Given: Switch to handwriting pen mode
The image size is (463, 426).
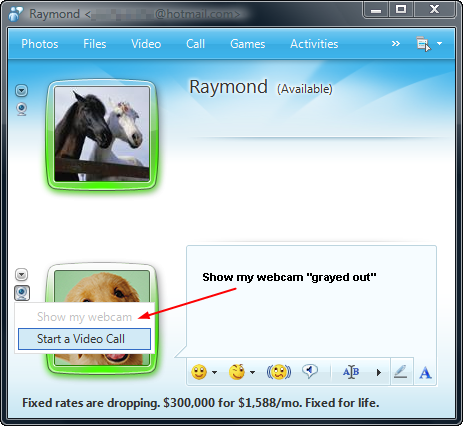Looking at the screenshot, I should pos(401,372).
